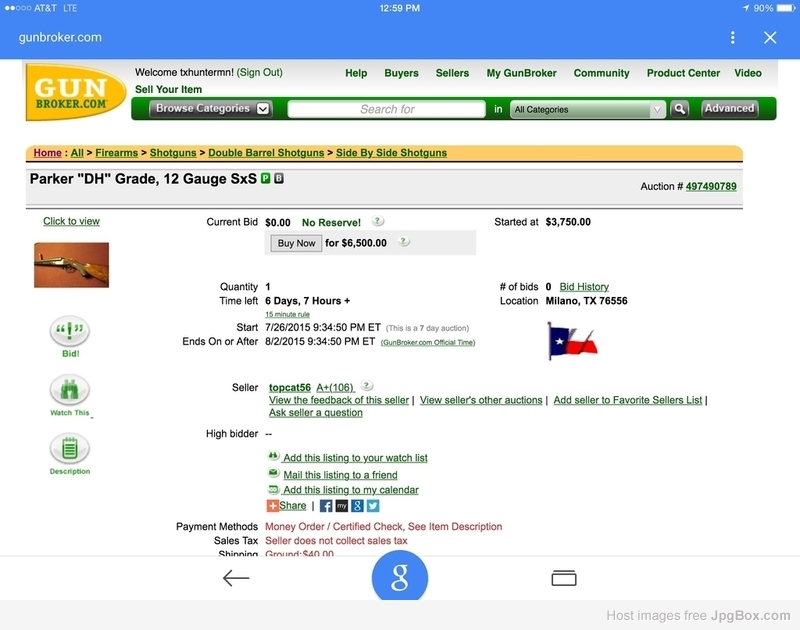Share listing via MySpace icon
The height and width of the screenshot is (630, 800).
point(342,506)
